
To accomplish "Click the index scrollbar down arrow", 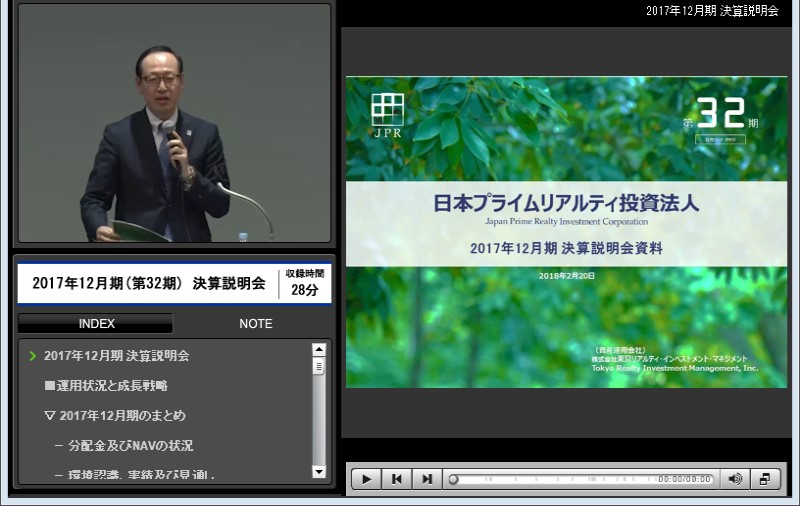I will click(319, 472).
